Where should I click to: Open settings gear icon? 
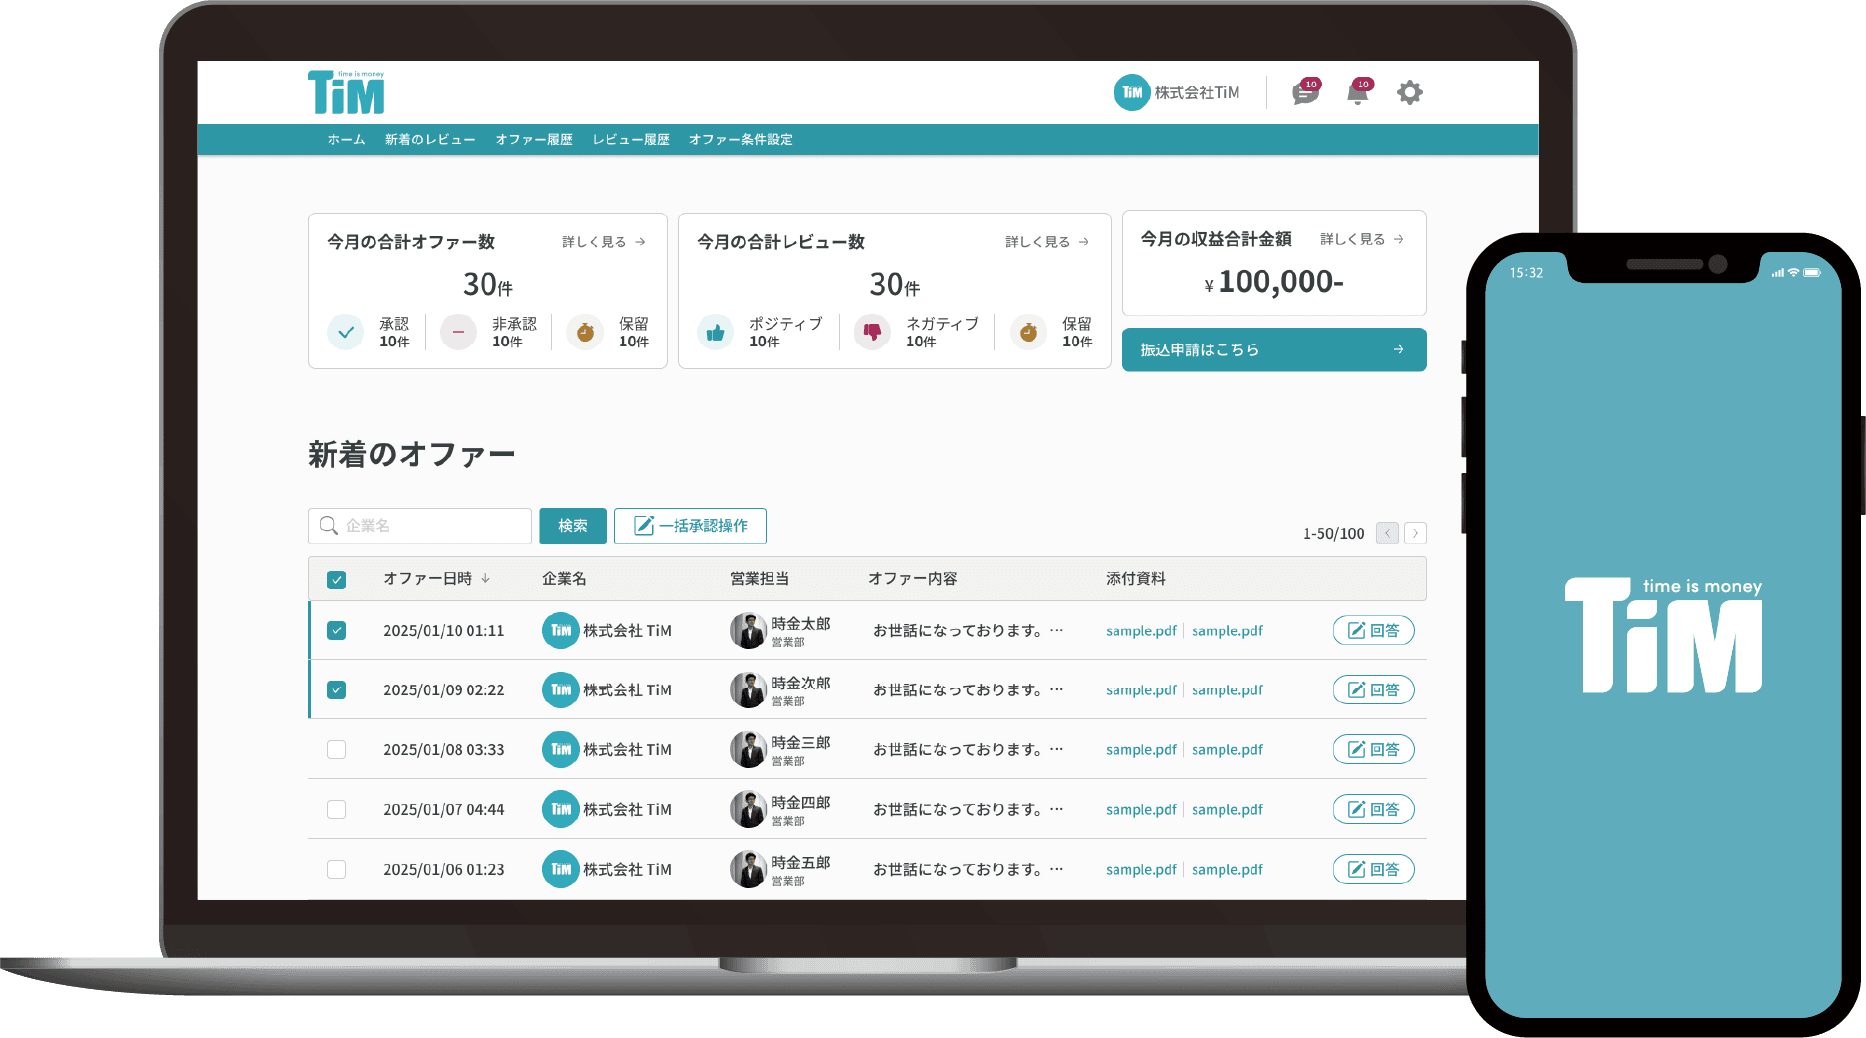click(x=1409, y=93)
